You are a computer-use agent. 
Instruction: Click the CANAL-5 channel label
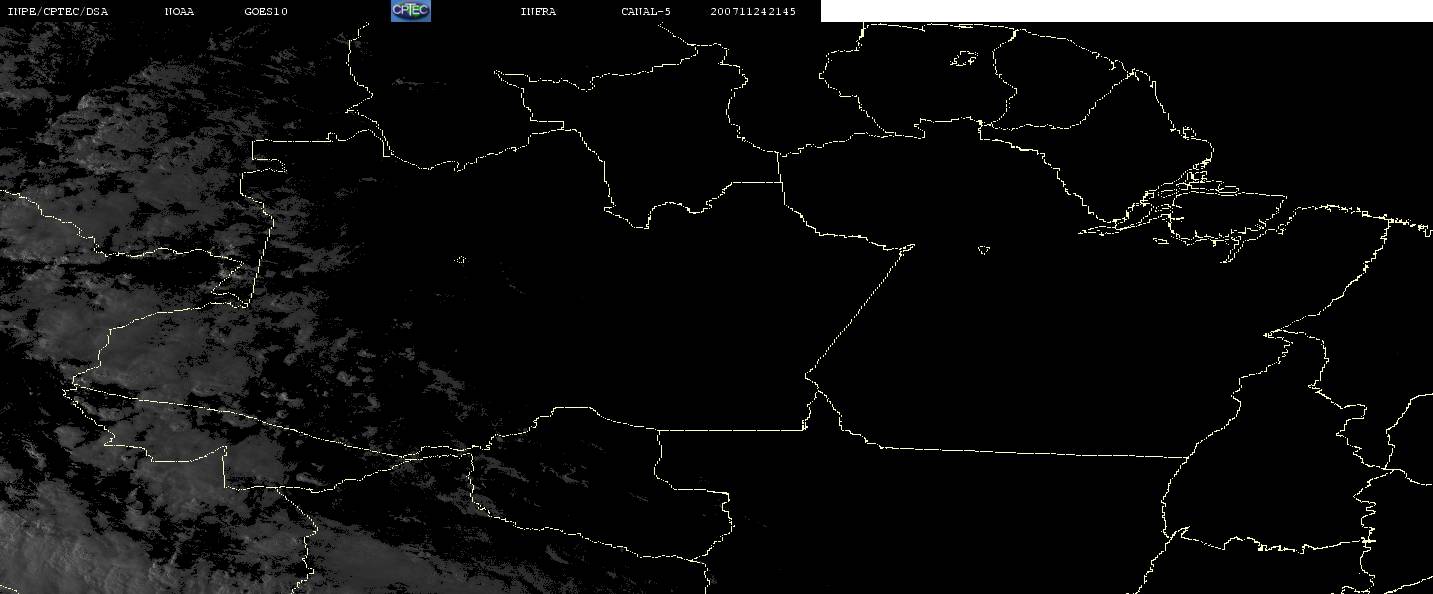tap(646, 11)
